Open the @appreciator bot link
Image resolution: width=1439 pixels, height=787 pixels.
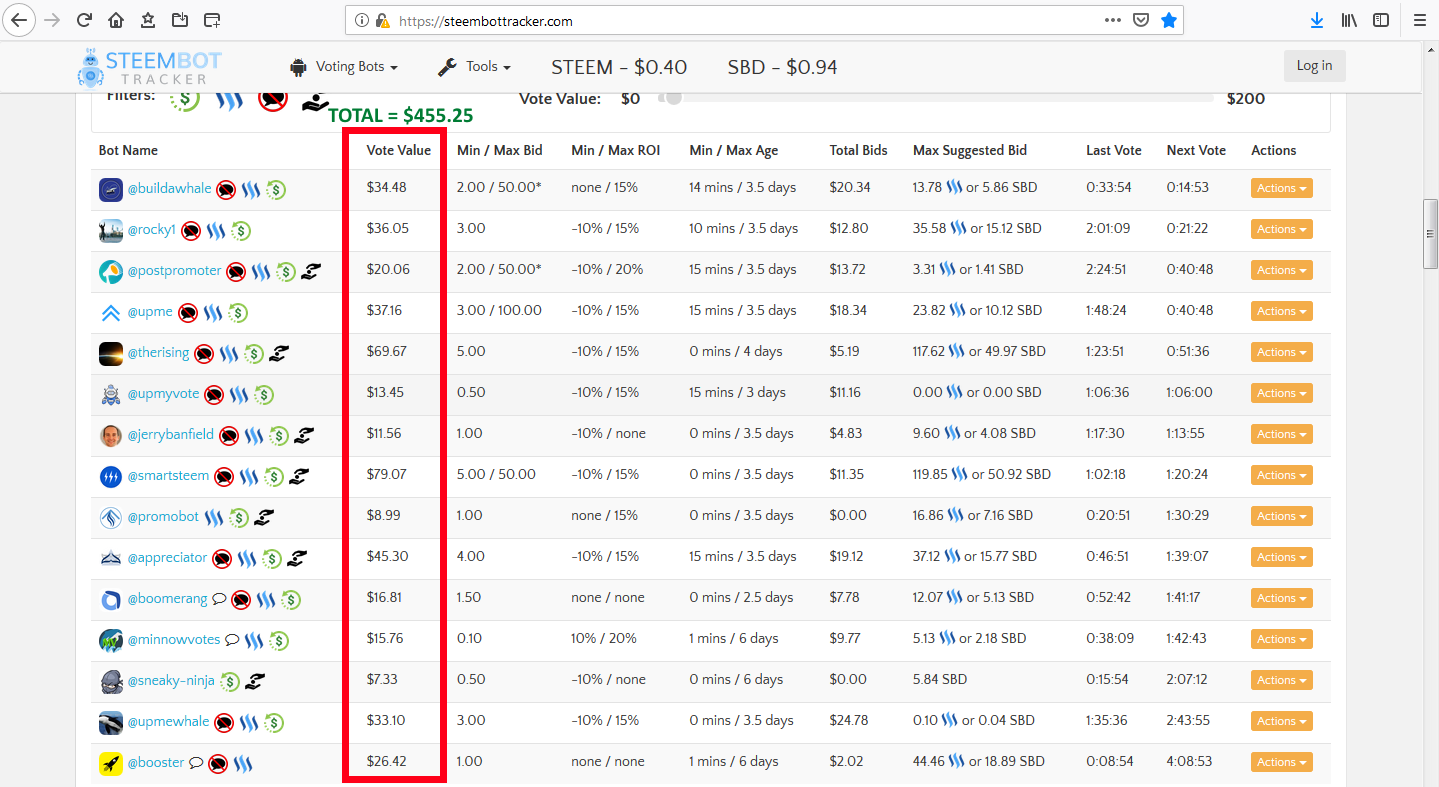(x=167, y=557)
